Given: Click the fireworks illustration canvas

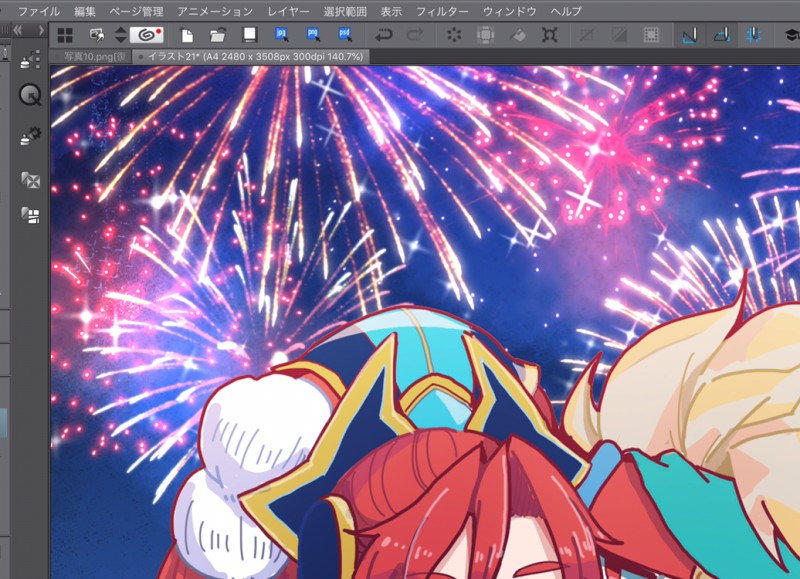Looking at the screenshot, I should click(425, 321).
